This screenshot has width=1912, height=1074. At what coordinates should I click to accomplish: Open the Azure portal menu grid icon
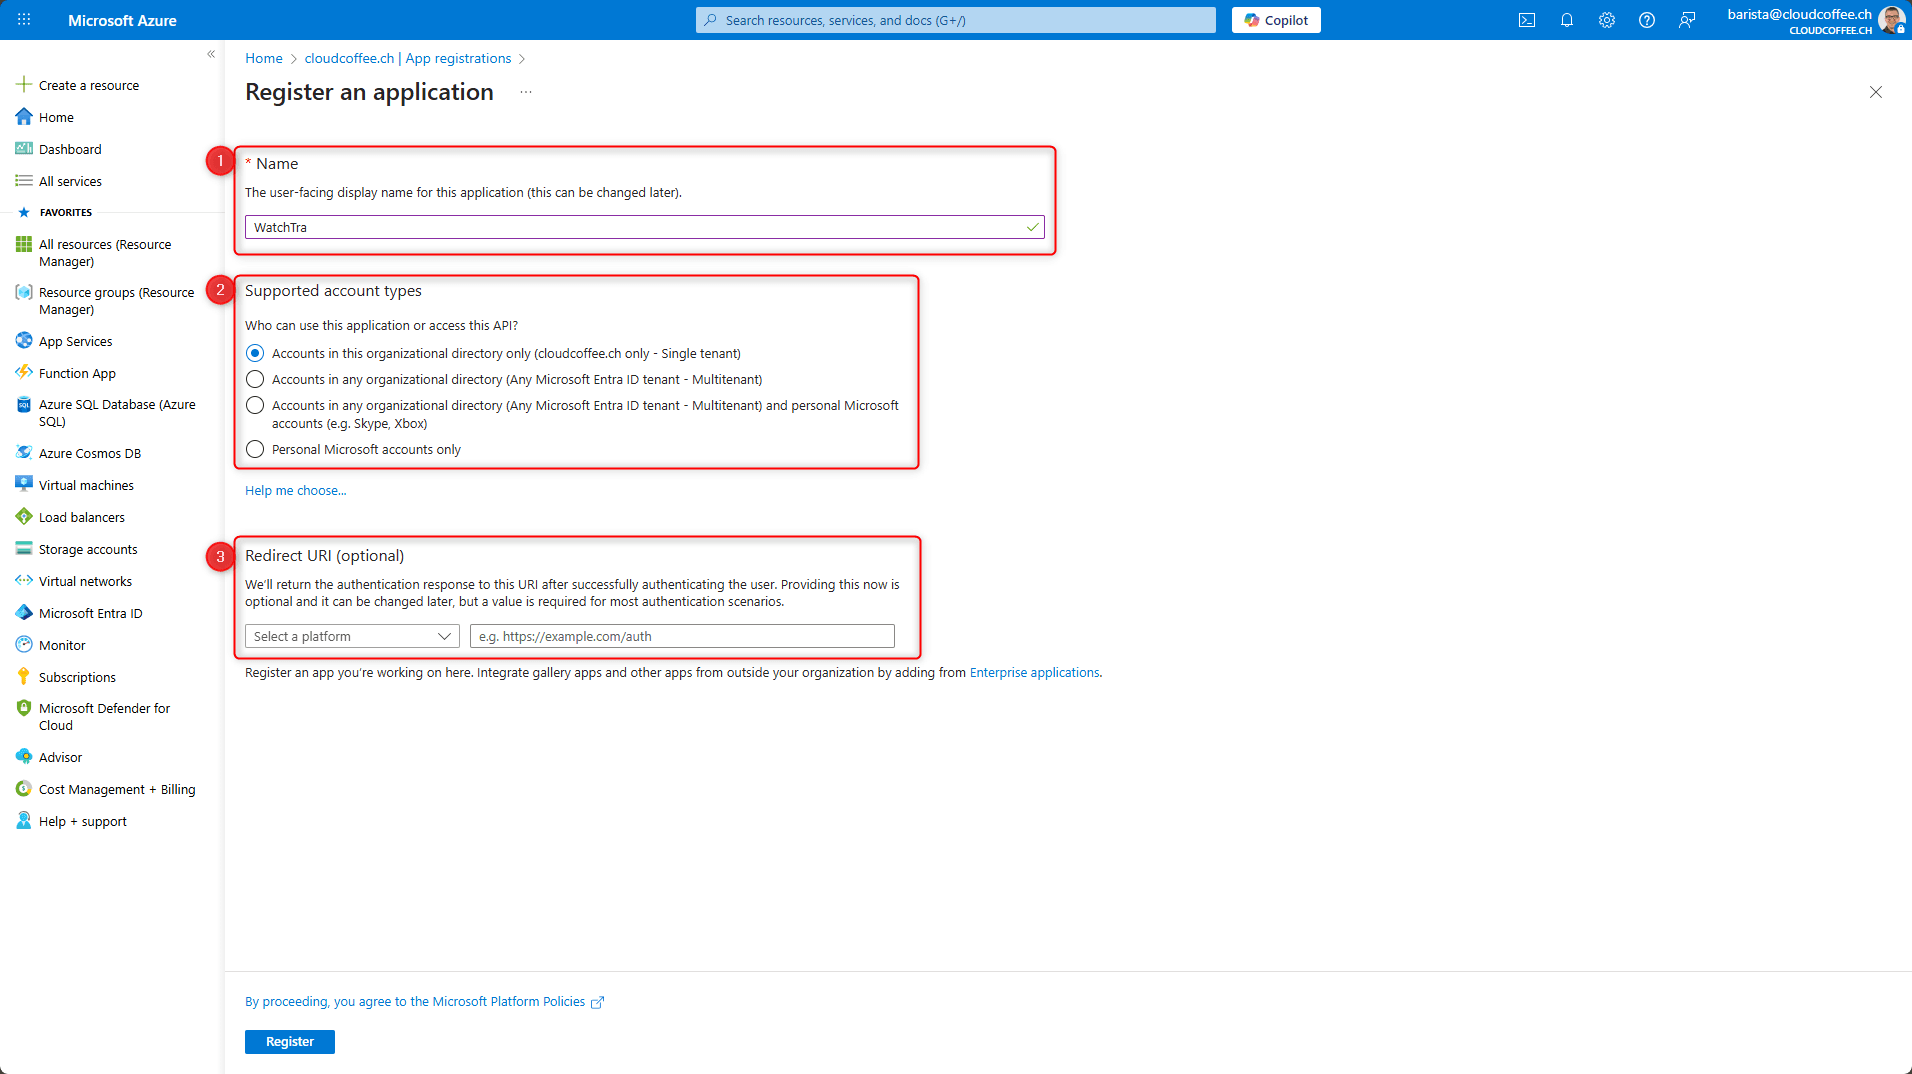(24, 20)
